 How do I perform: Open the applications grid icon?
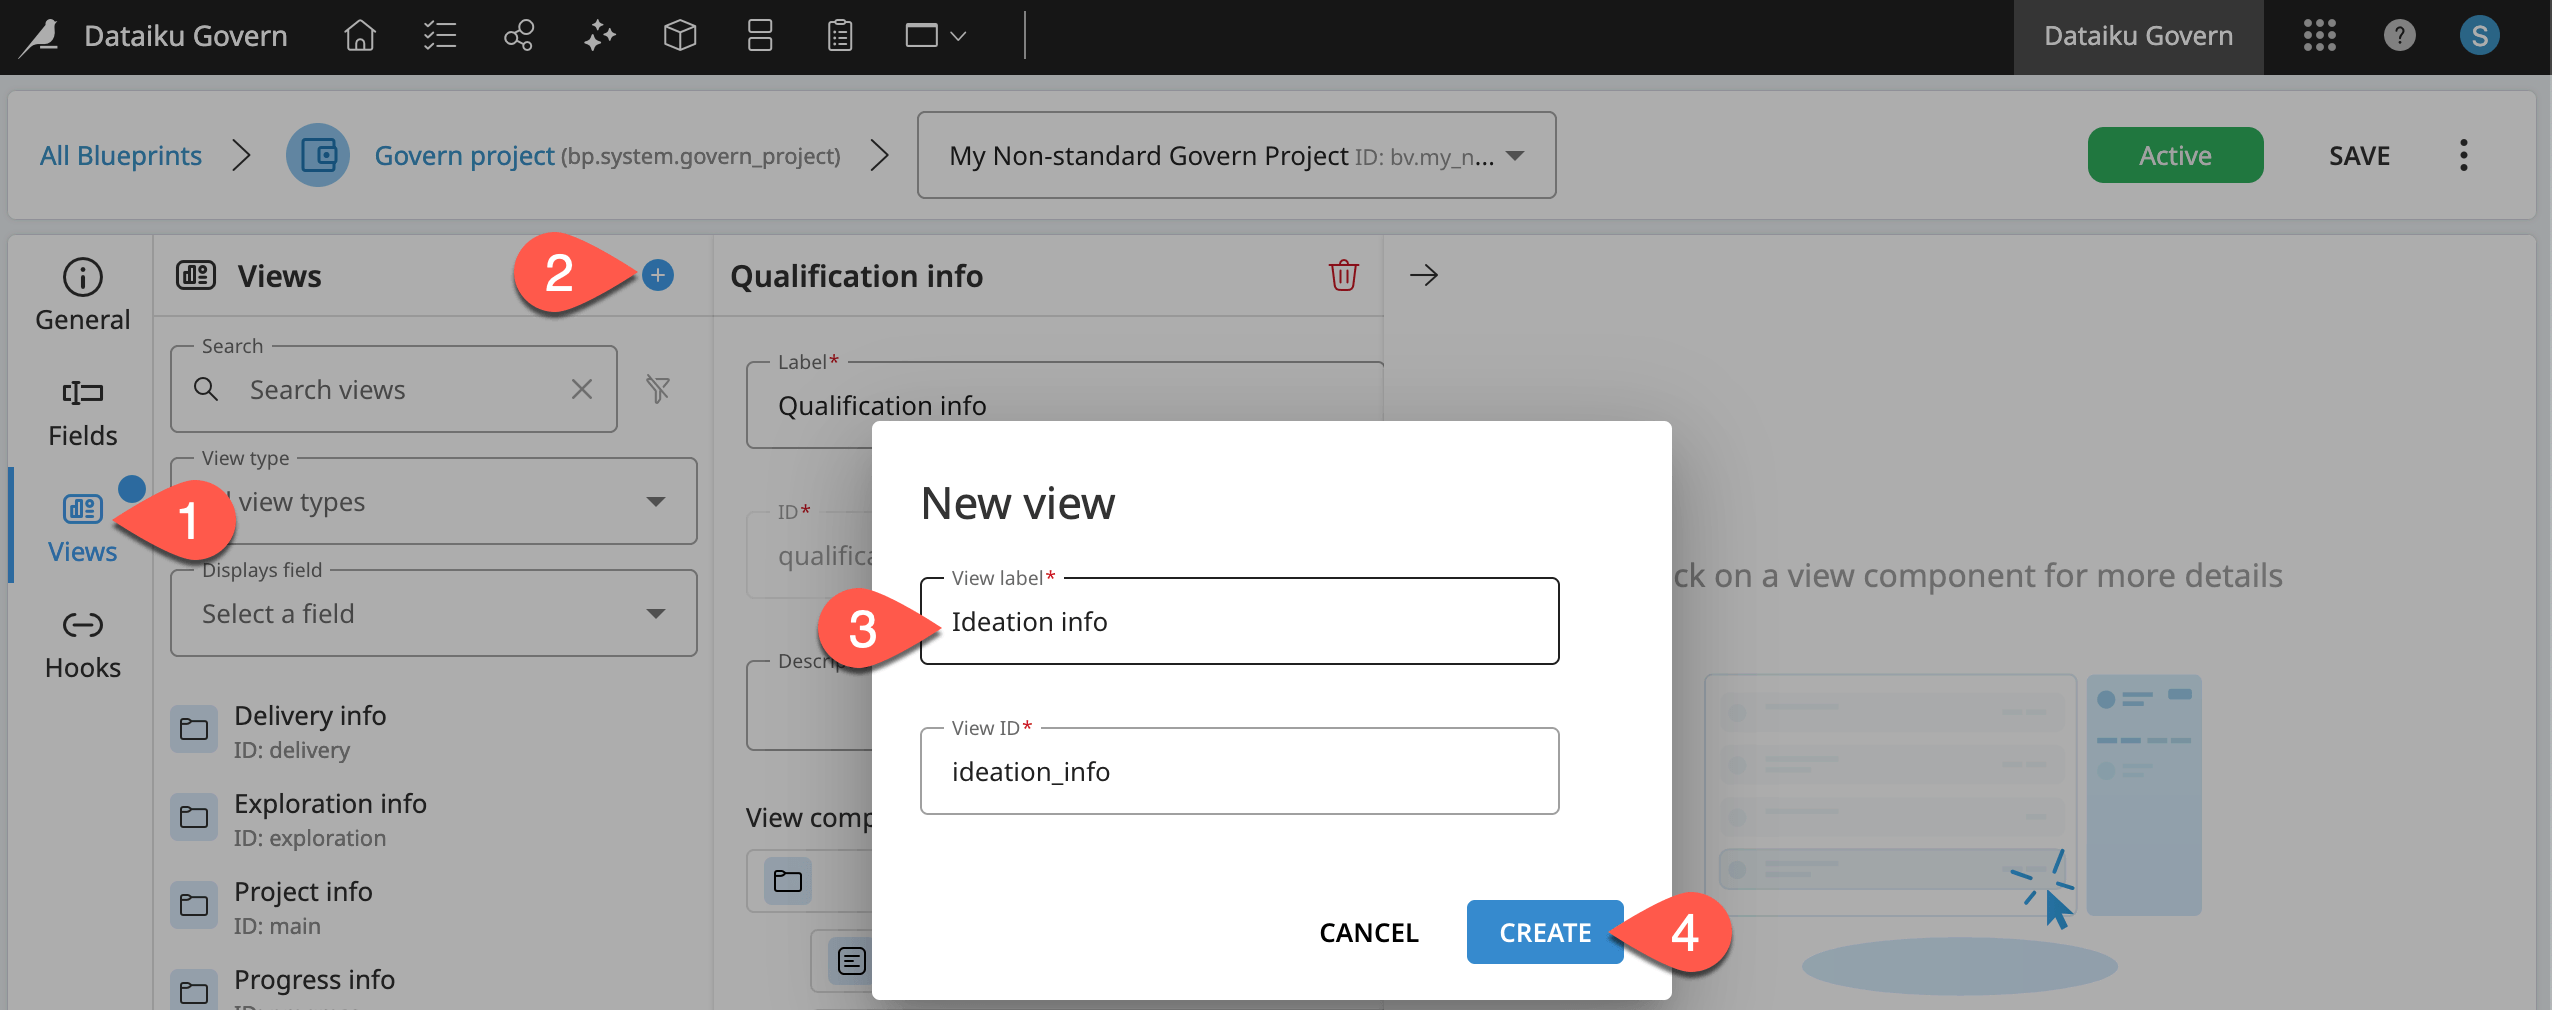[x=2320, y=36]
